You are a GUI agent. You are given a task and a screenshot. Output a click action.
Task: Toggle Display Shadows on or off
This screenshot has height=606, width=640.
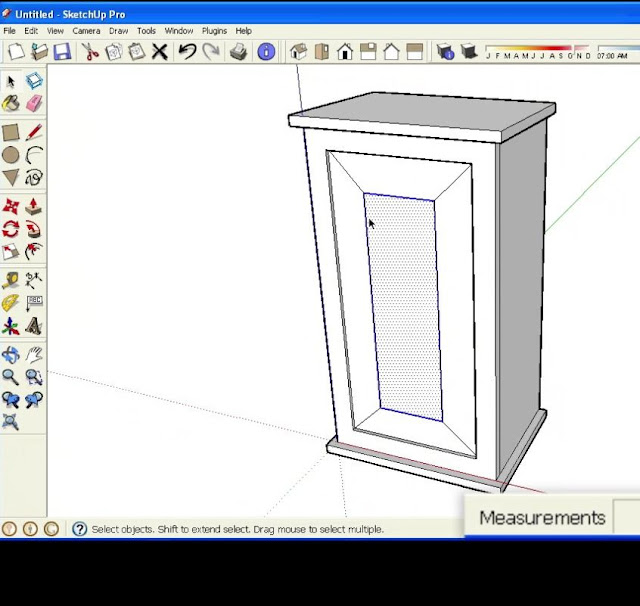coord(469,52)
